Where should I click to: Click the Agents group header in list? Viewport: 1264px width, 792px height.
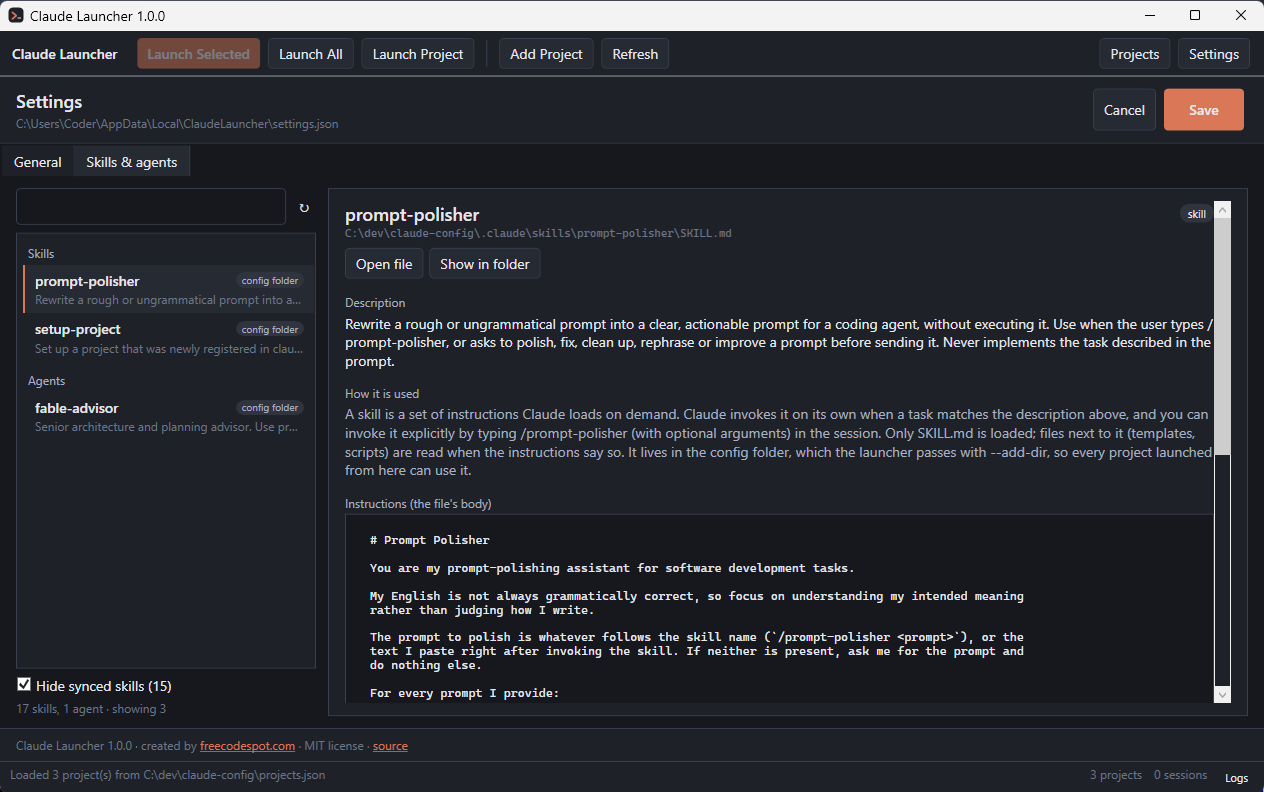tap(46, 381)
